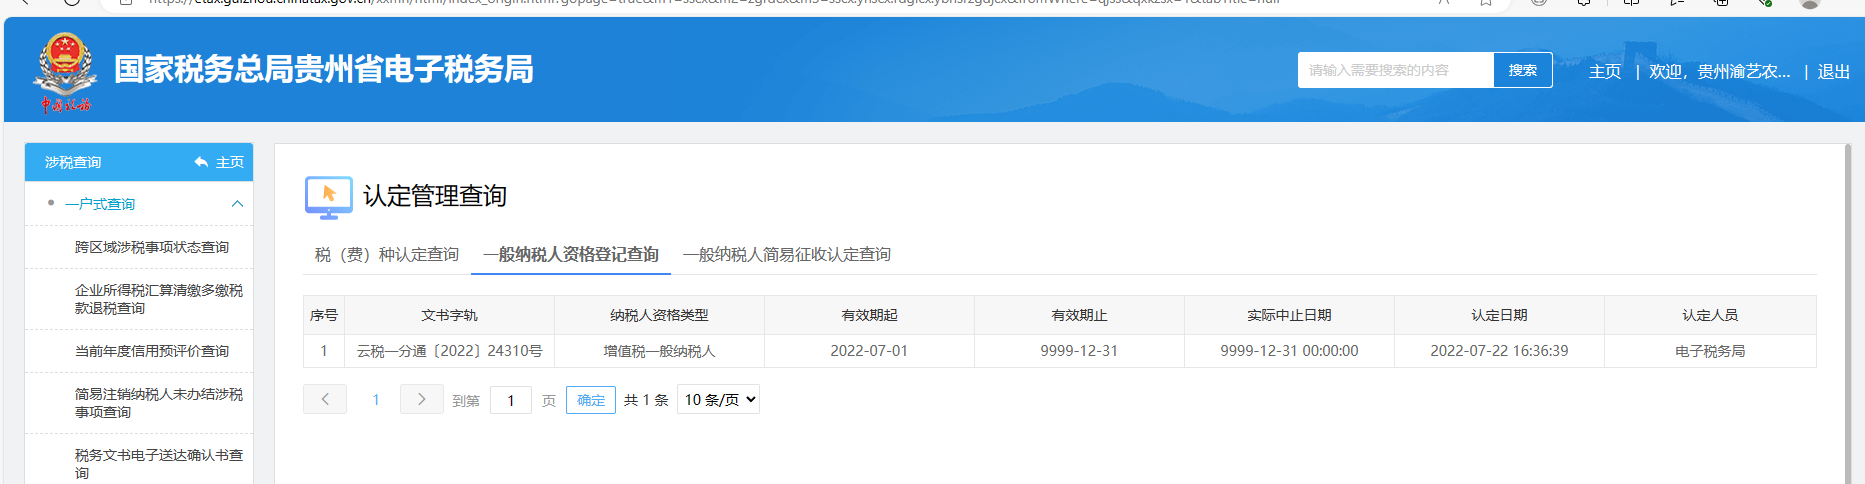
Task: Open 企业所得税汇算清缴多缴税款退税查询 sidebar item
Action: pos(158,299)
